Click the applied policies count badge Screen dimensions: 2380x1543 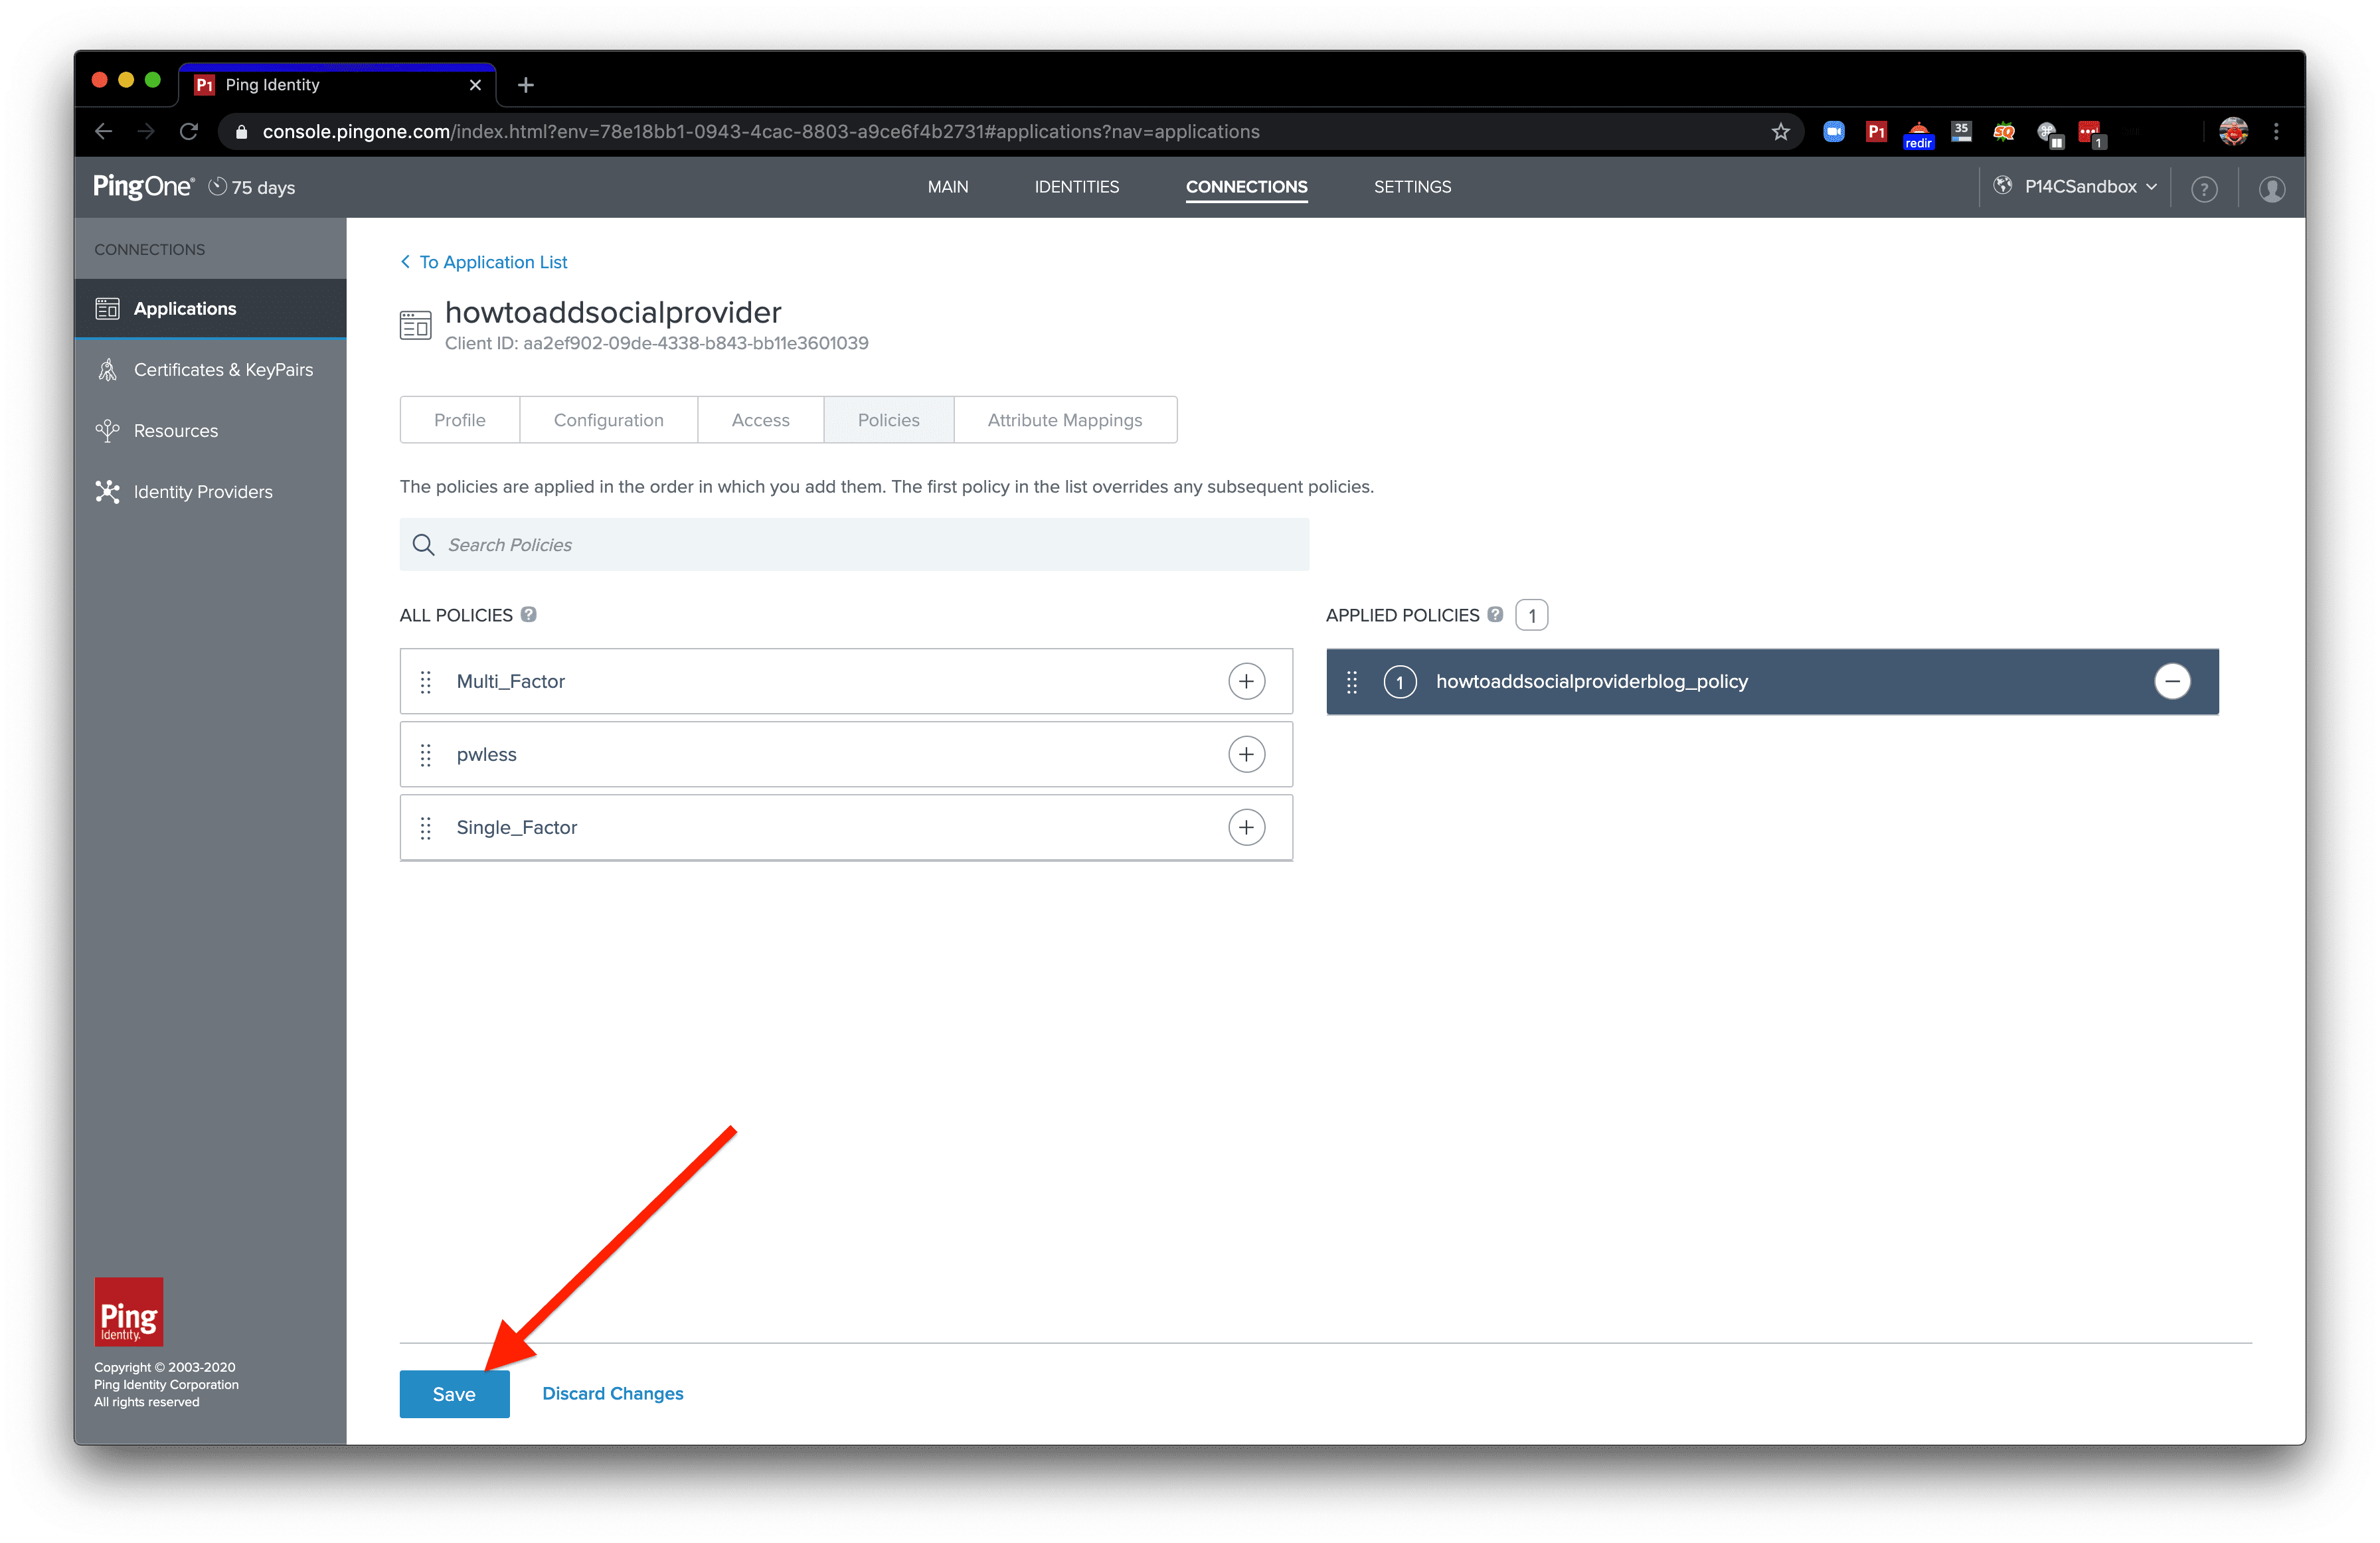tap(1531, 615)
